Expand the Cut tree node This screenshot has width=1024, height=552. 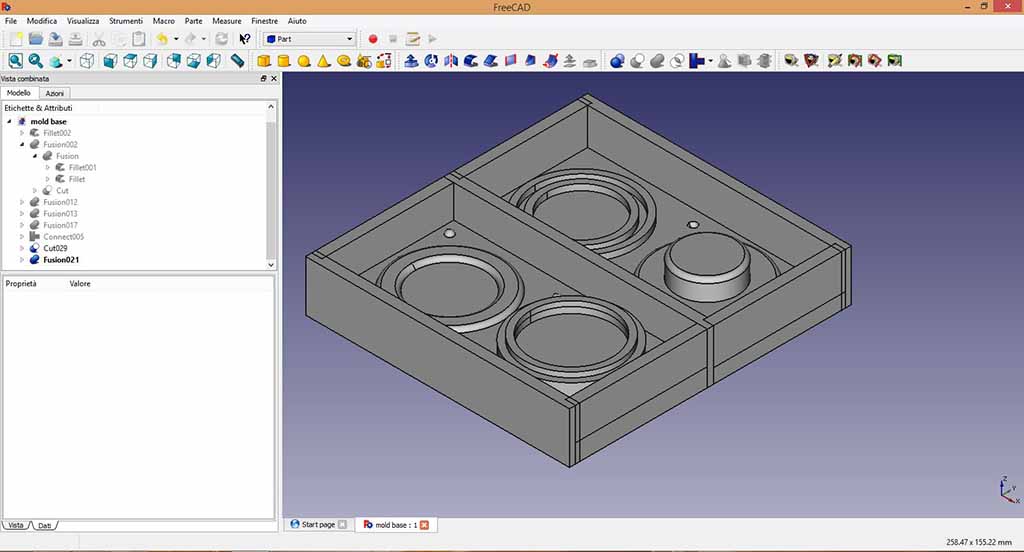click(35, 191)
